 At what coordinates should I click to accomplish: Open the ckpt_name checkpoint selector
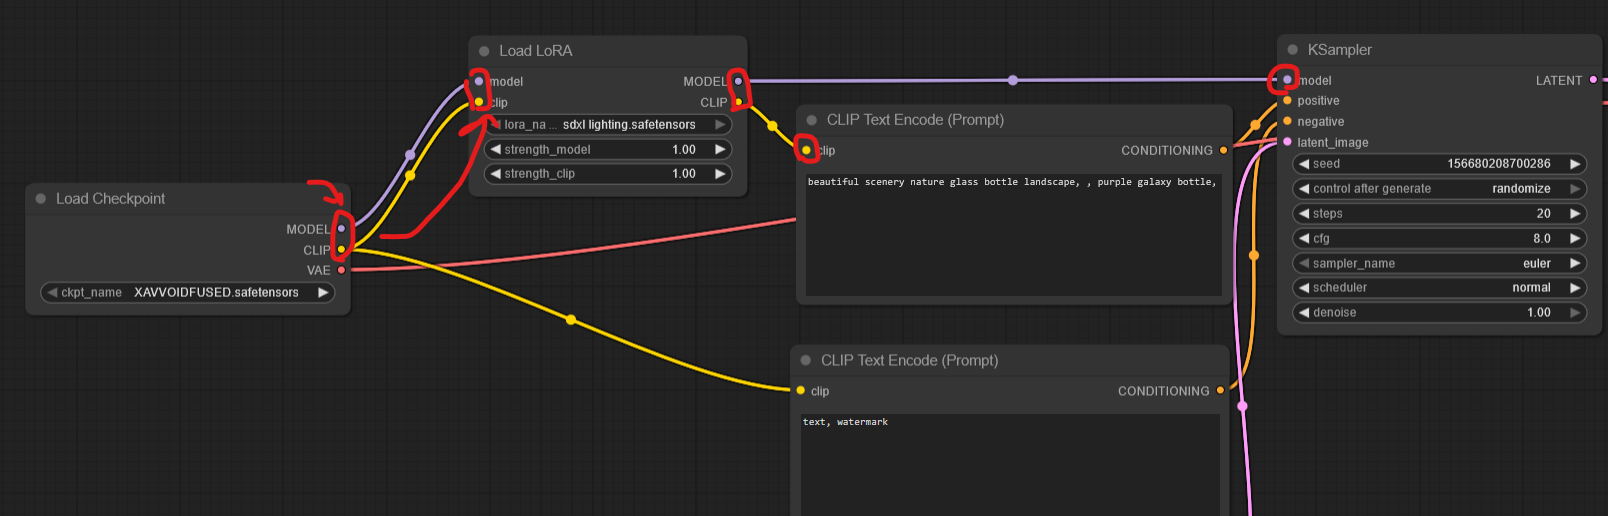[x=188, y=293]
